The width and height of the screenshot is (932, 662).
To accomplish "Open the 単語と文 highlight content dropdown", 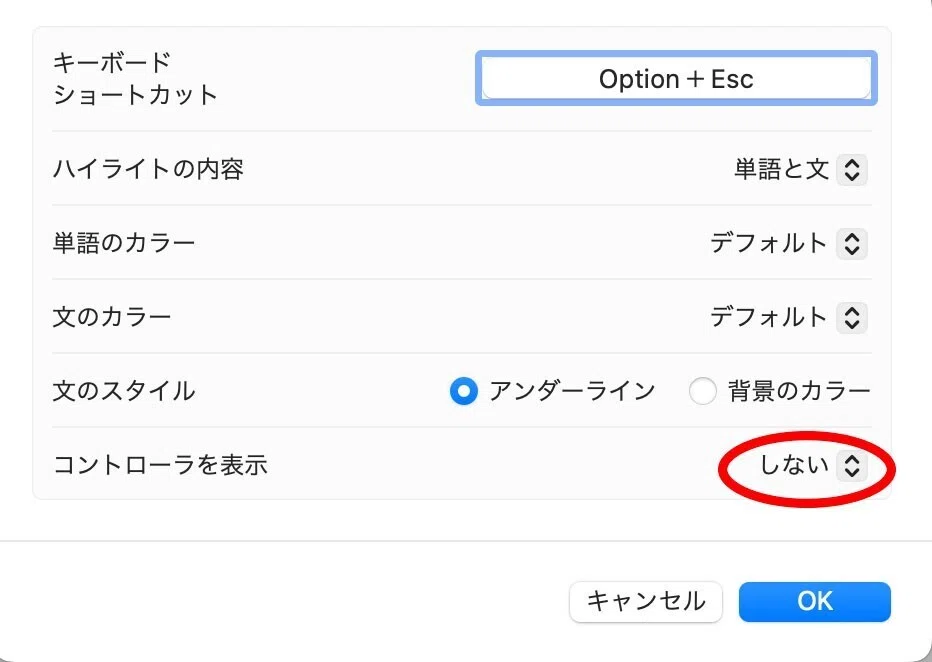I will pos(800,170).
